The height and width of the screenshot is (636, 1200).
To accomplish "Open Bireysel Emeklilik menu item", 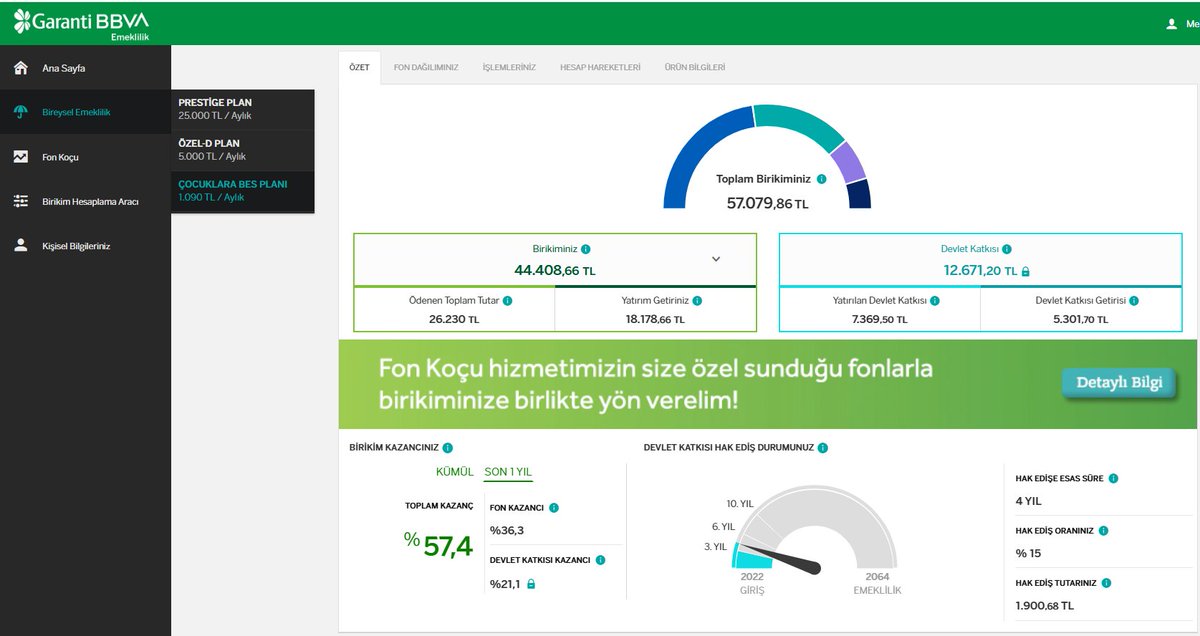I will [x=85, y=112].
